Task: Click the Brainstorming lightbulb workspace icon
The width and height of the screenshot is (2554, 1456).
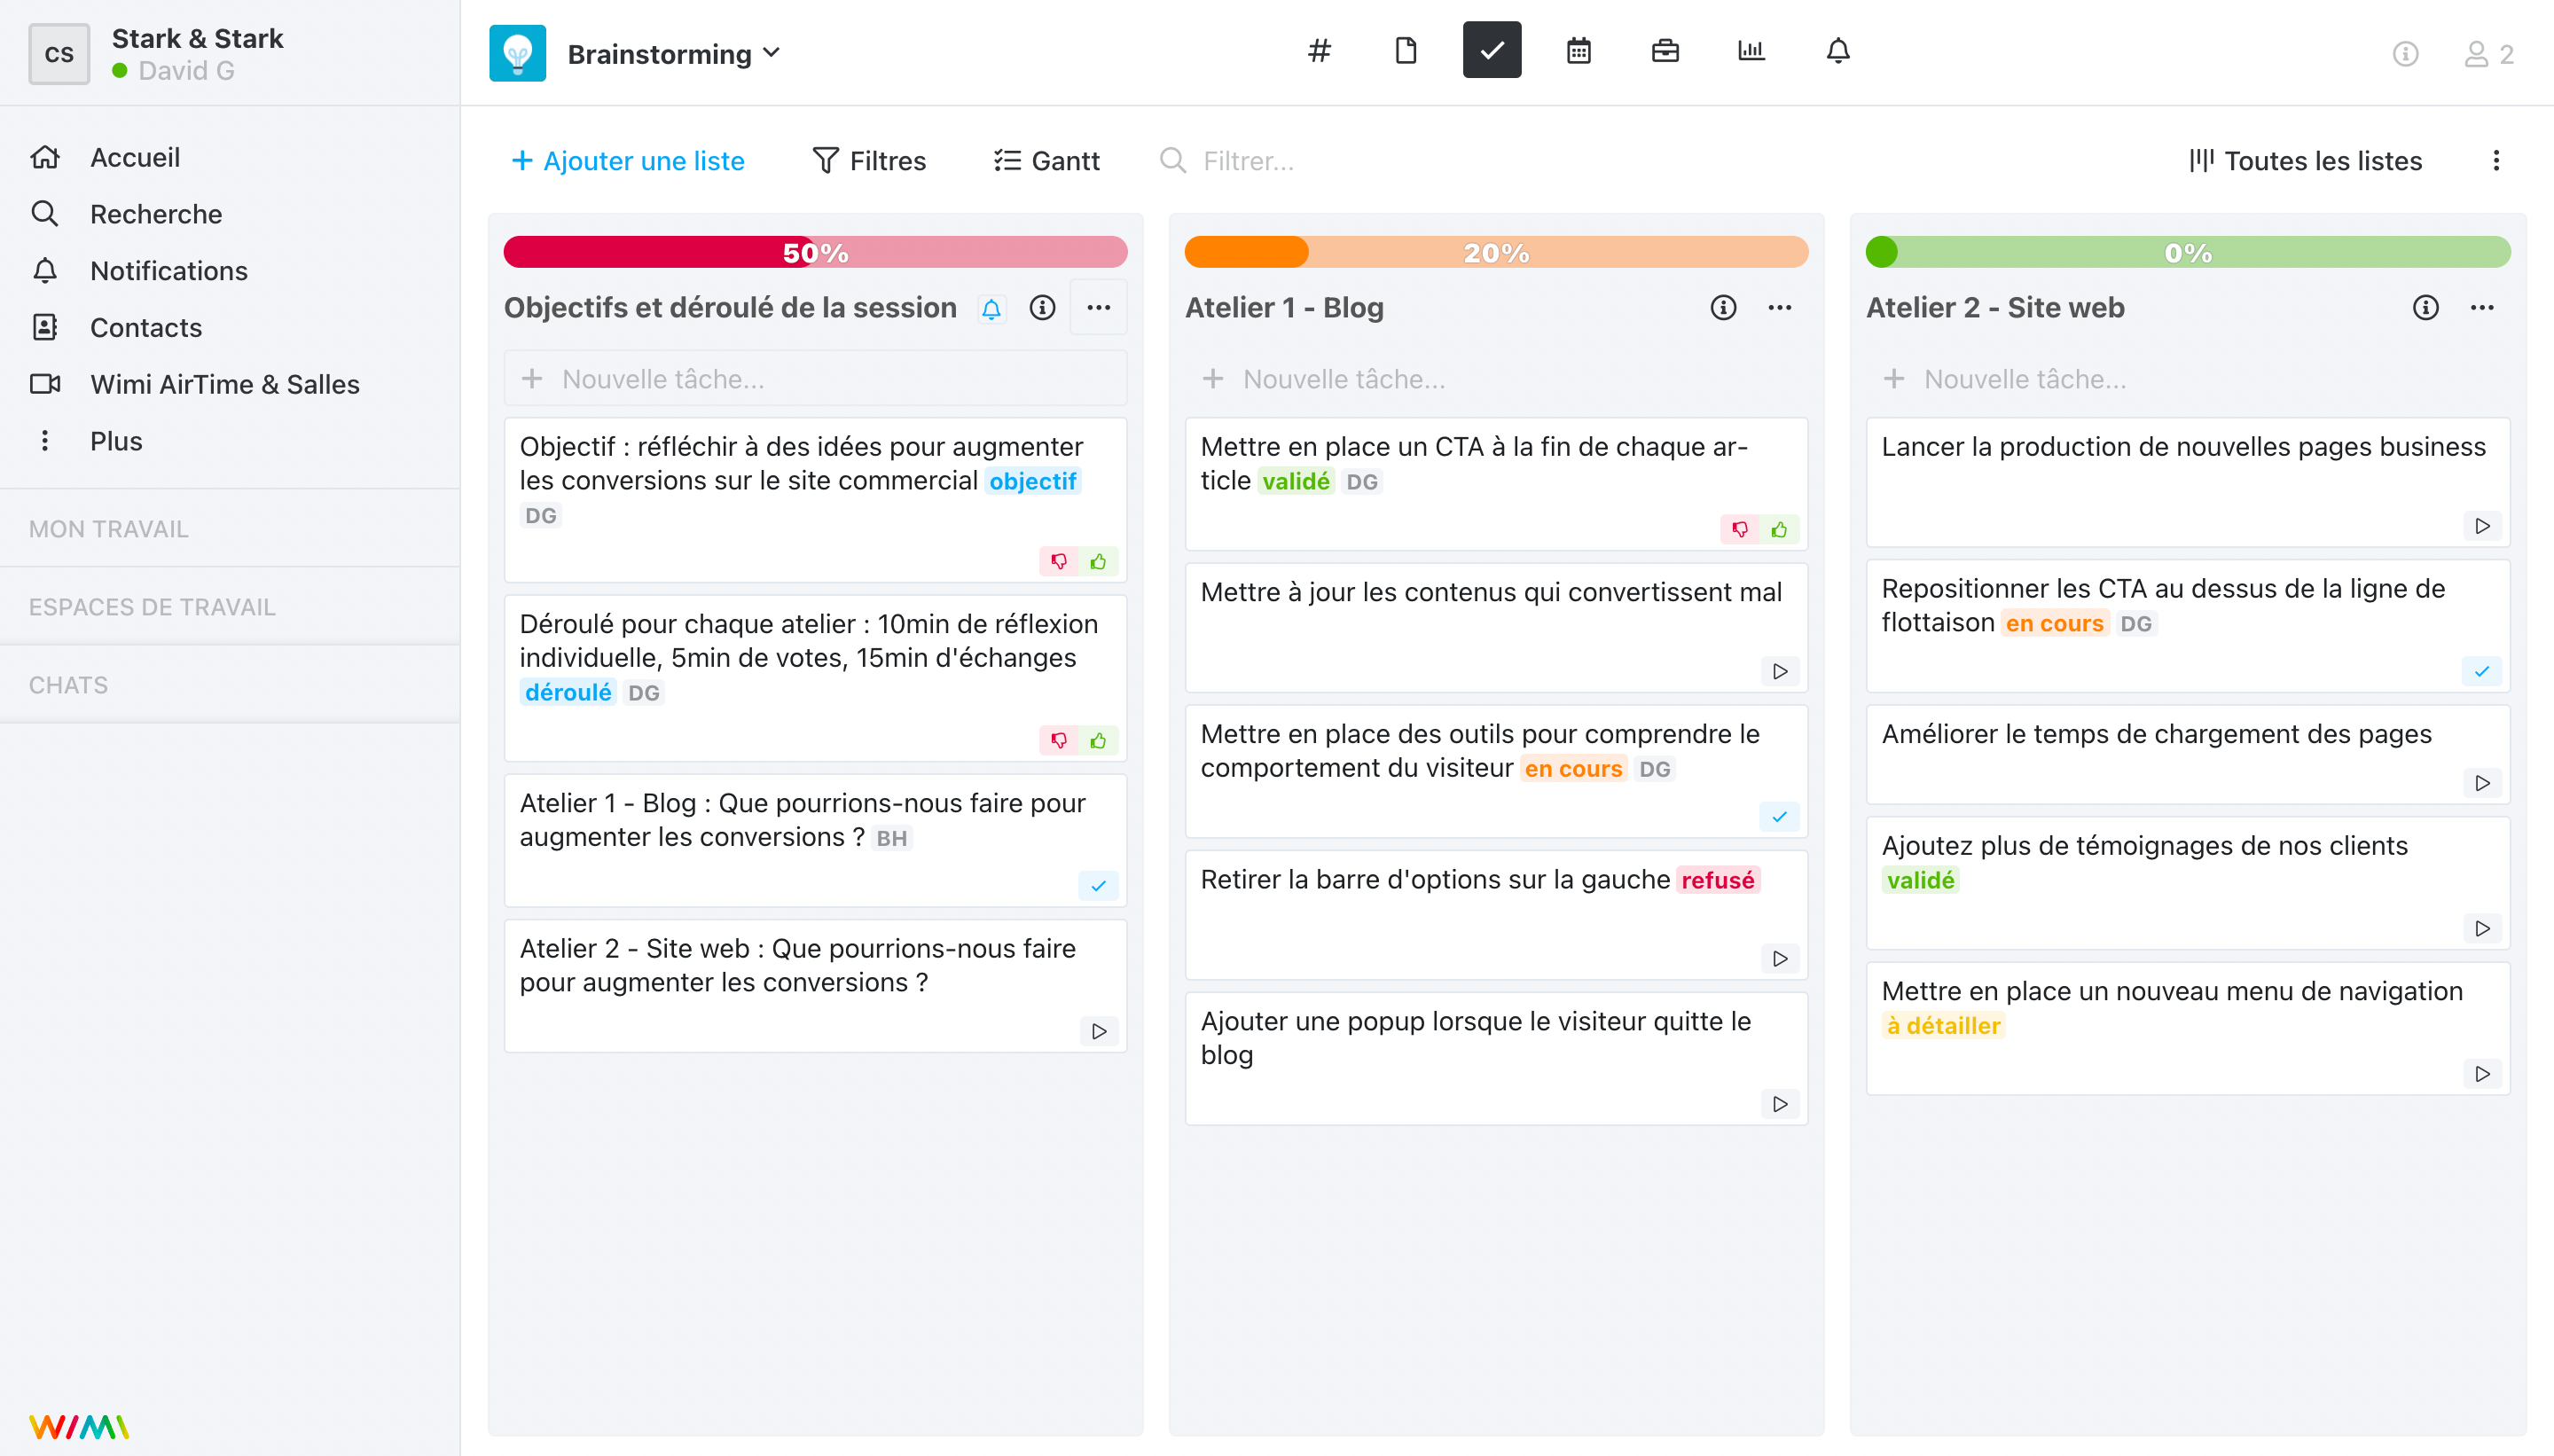Action: click(x=517, y=53)
